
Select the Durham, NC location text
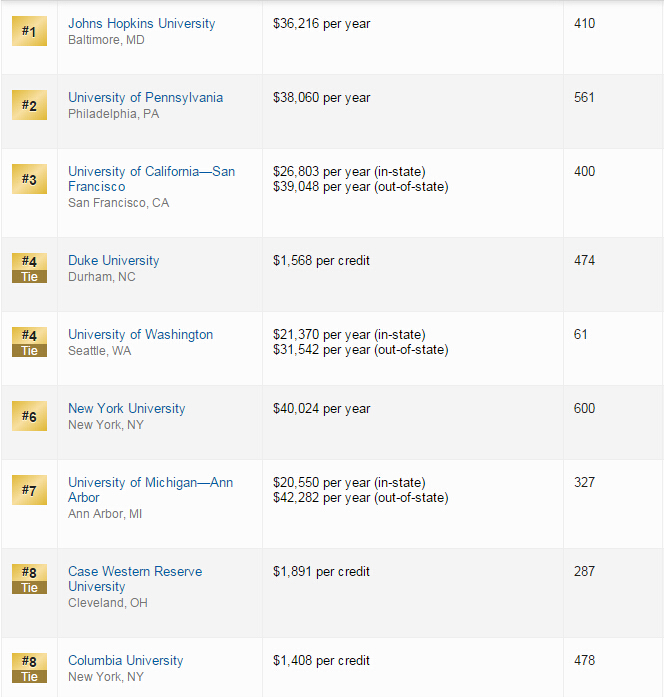pyautogui.click(x=101, y=277)
